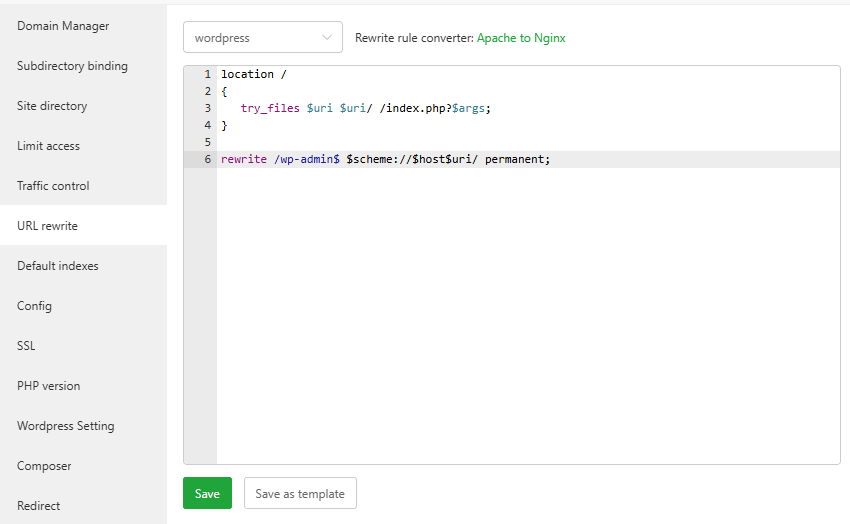The image size is (850, 524).
Task: Open the Default indexes tab
Action: point(58,266)
